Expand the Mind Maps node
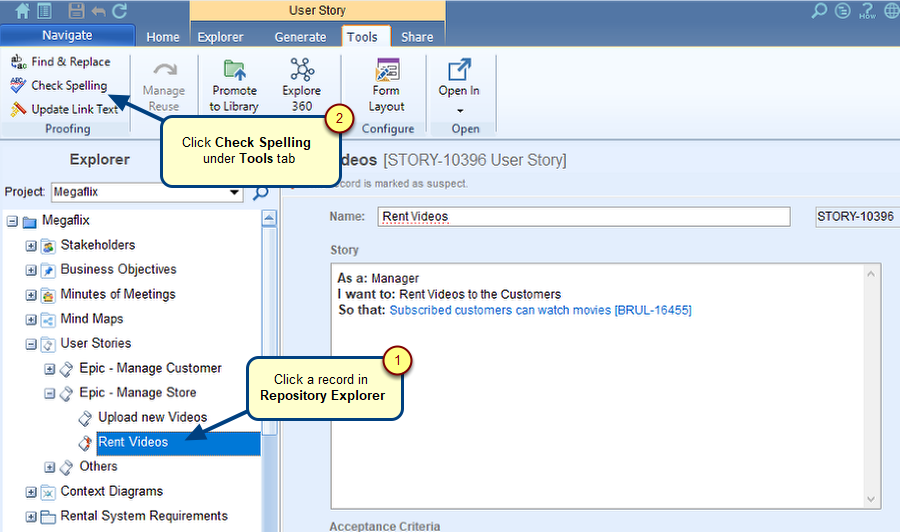Viewport: 900px width, 532px height. [31, 320]
